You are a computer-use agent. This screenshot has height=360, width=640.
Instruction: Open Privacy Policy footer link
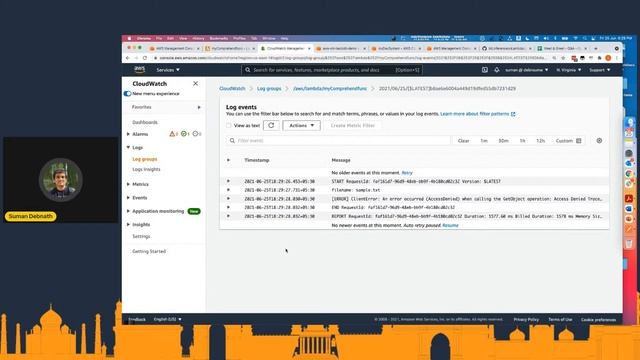[526, 320]
